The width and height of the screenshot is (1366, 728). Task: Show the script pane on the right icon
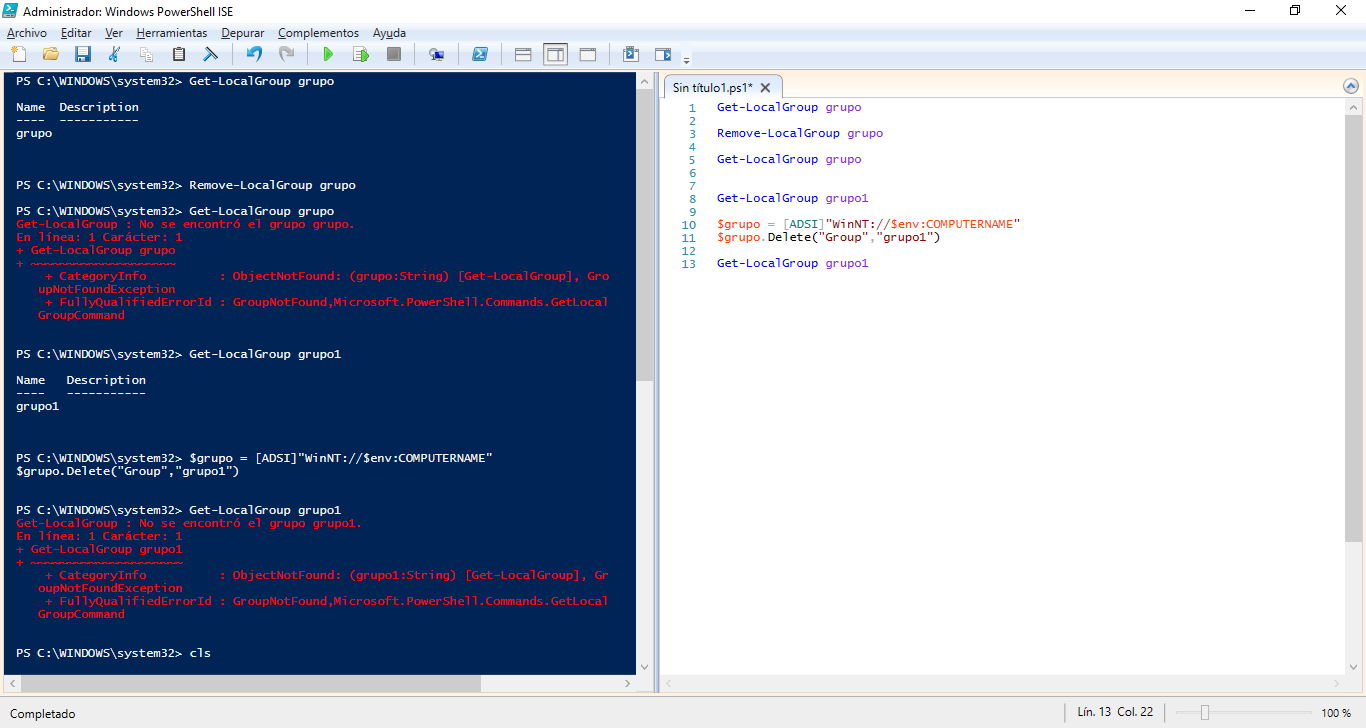click(x=555, y=54)
